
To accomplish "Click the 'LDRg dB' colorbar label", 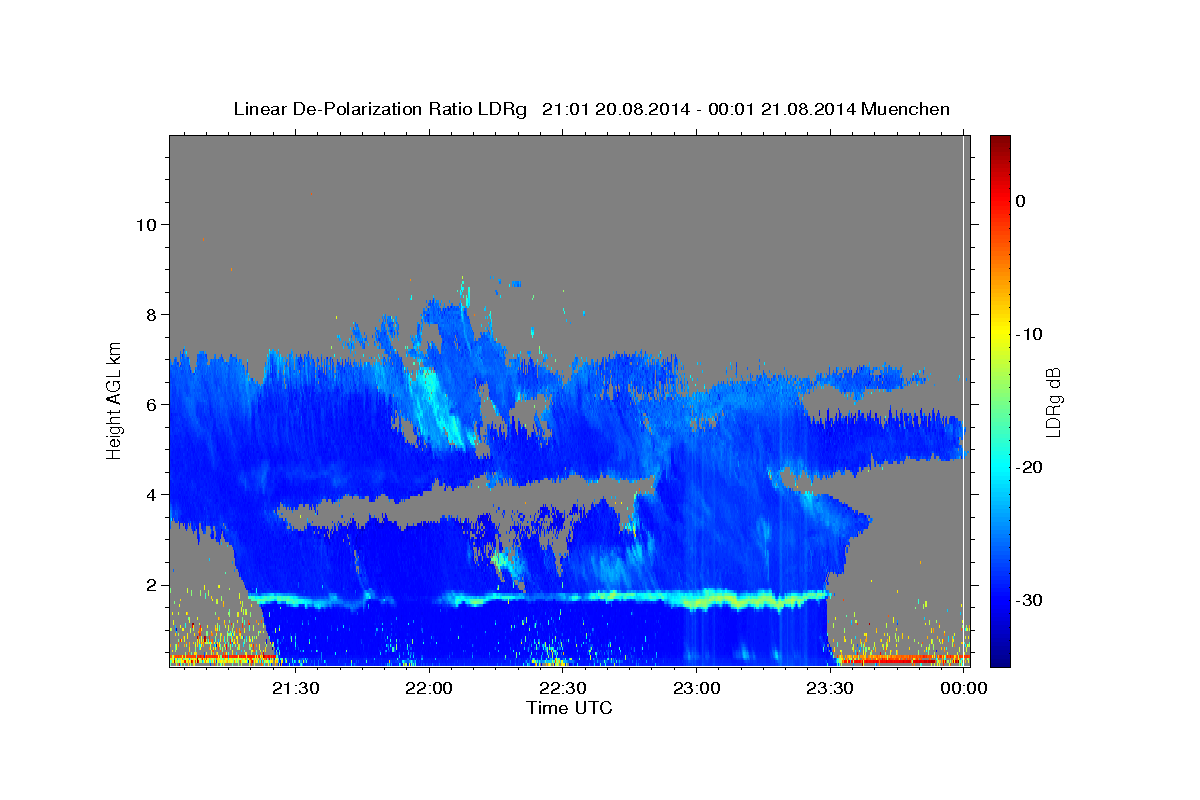I will [x=1052, y=402].
